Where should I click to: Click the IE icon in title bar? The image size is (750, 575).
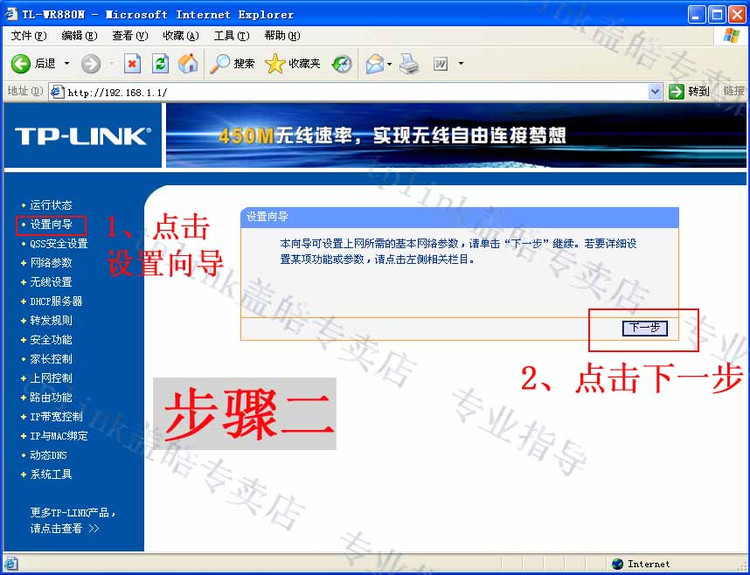(11, 14)
